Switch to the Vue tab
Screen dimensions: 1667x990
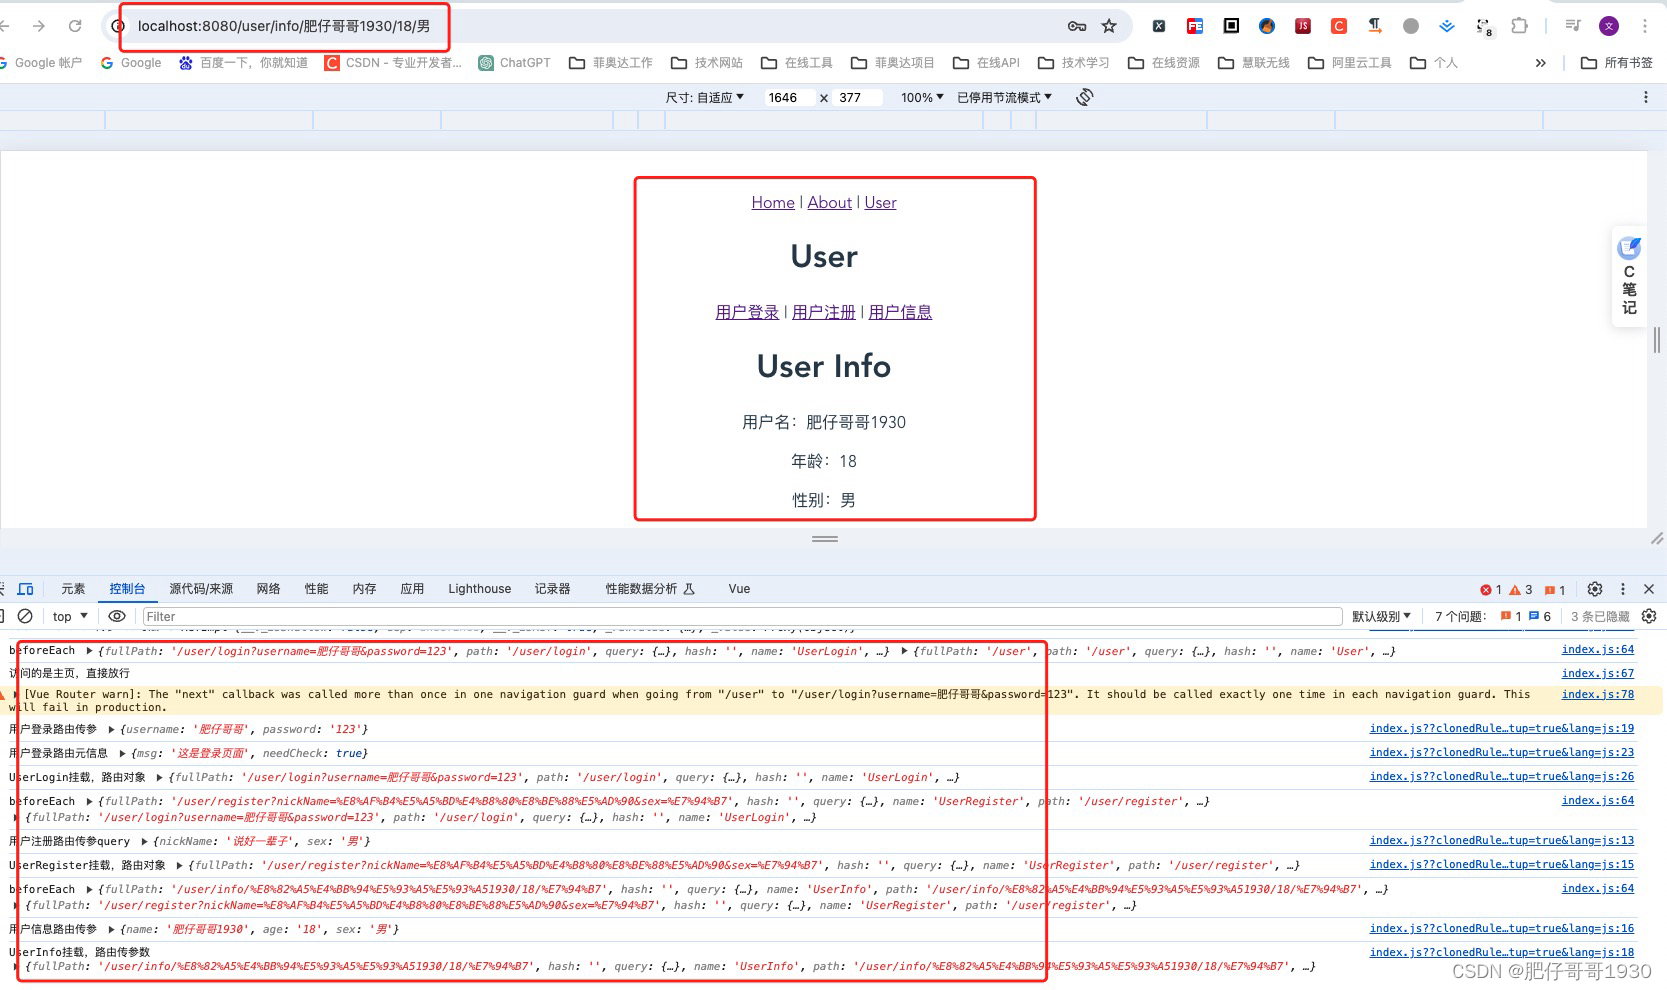739,589
